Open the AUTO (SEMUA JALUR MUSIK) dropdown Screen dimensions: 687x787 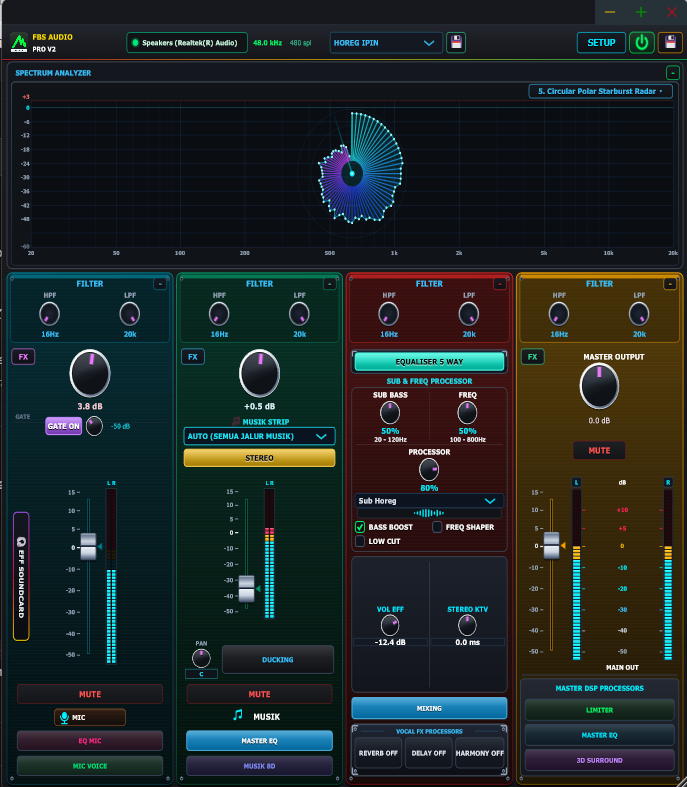(259, 436)
